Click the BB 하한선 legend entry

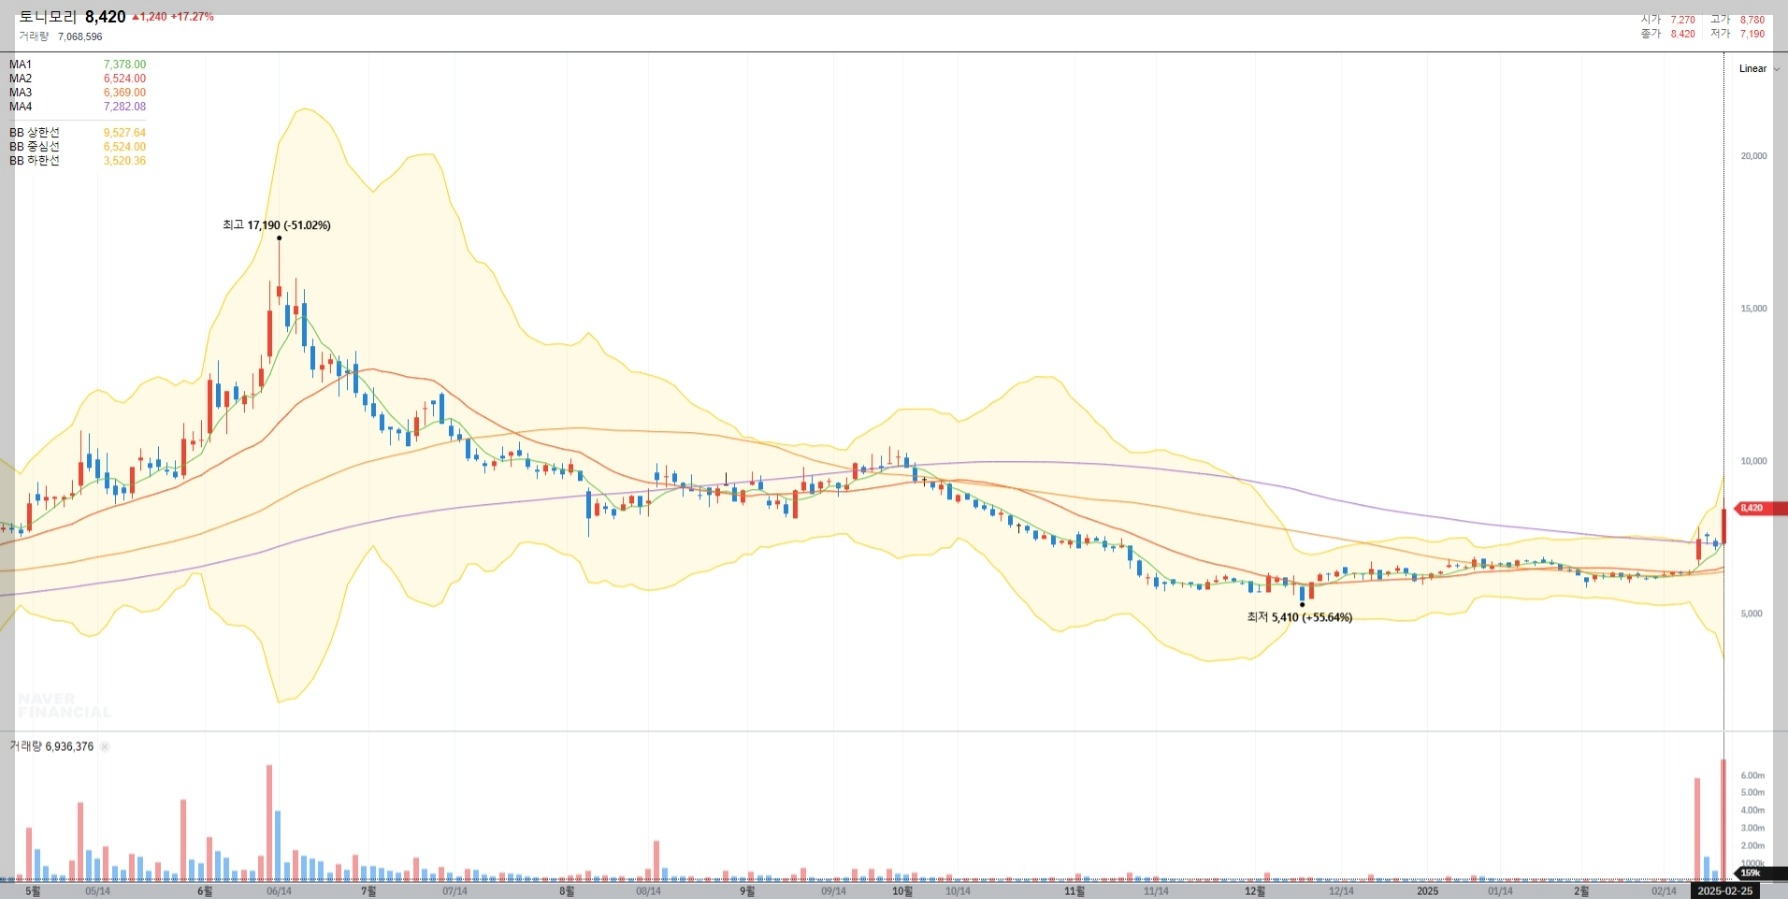[77, 161]
